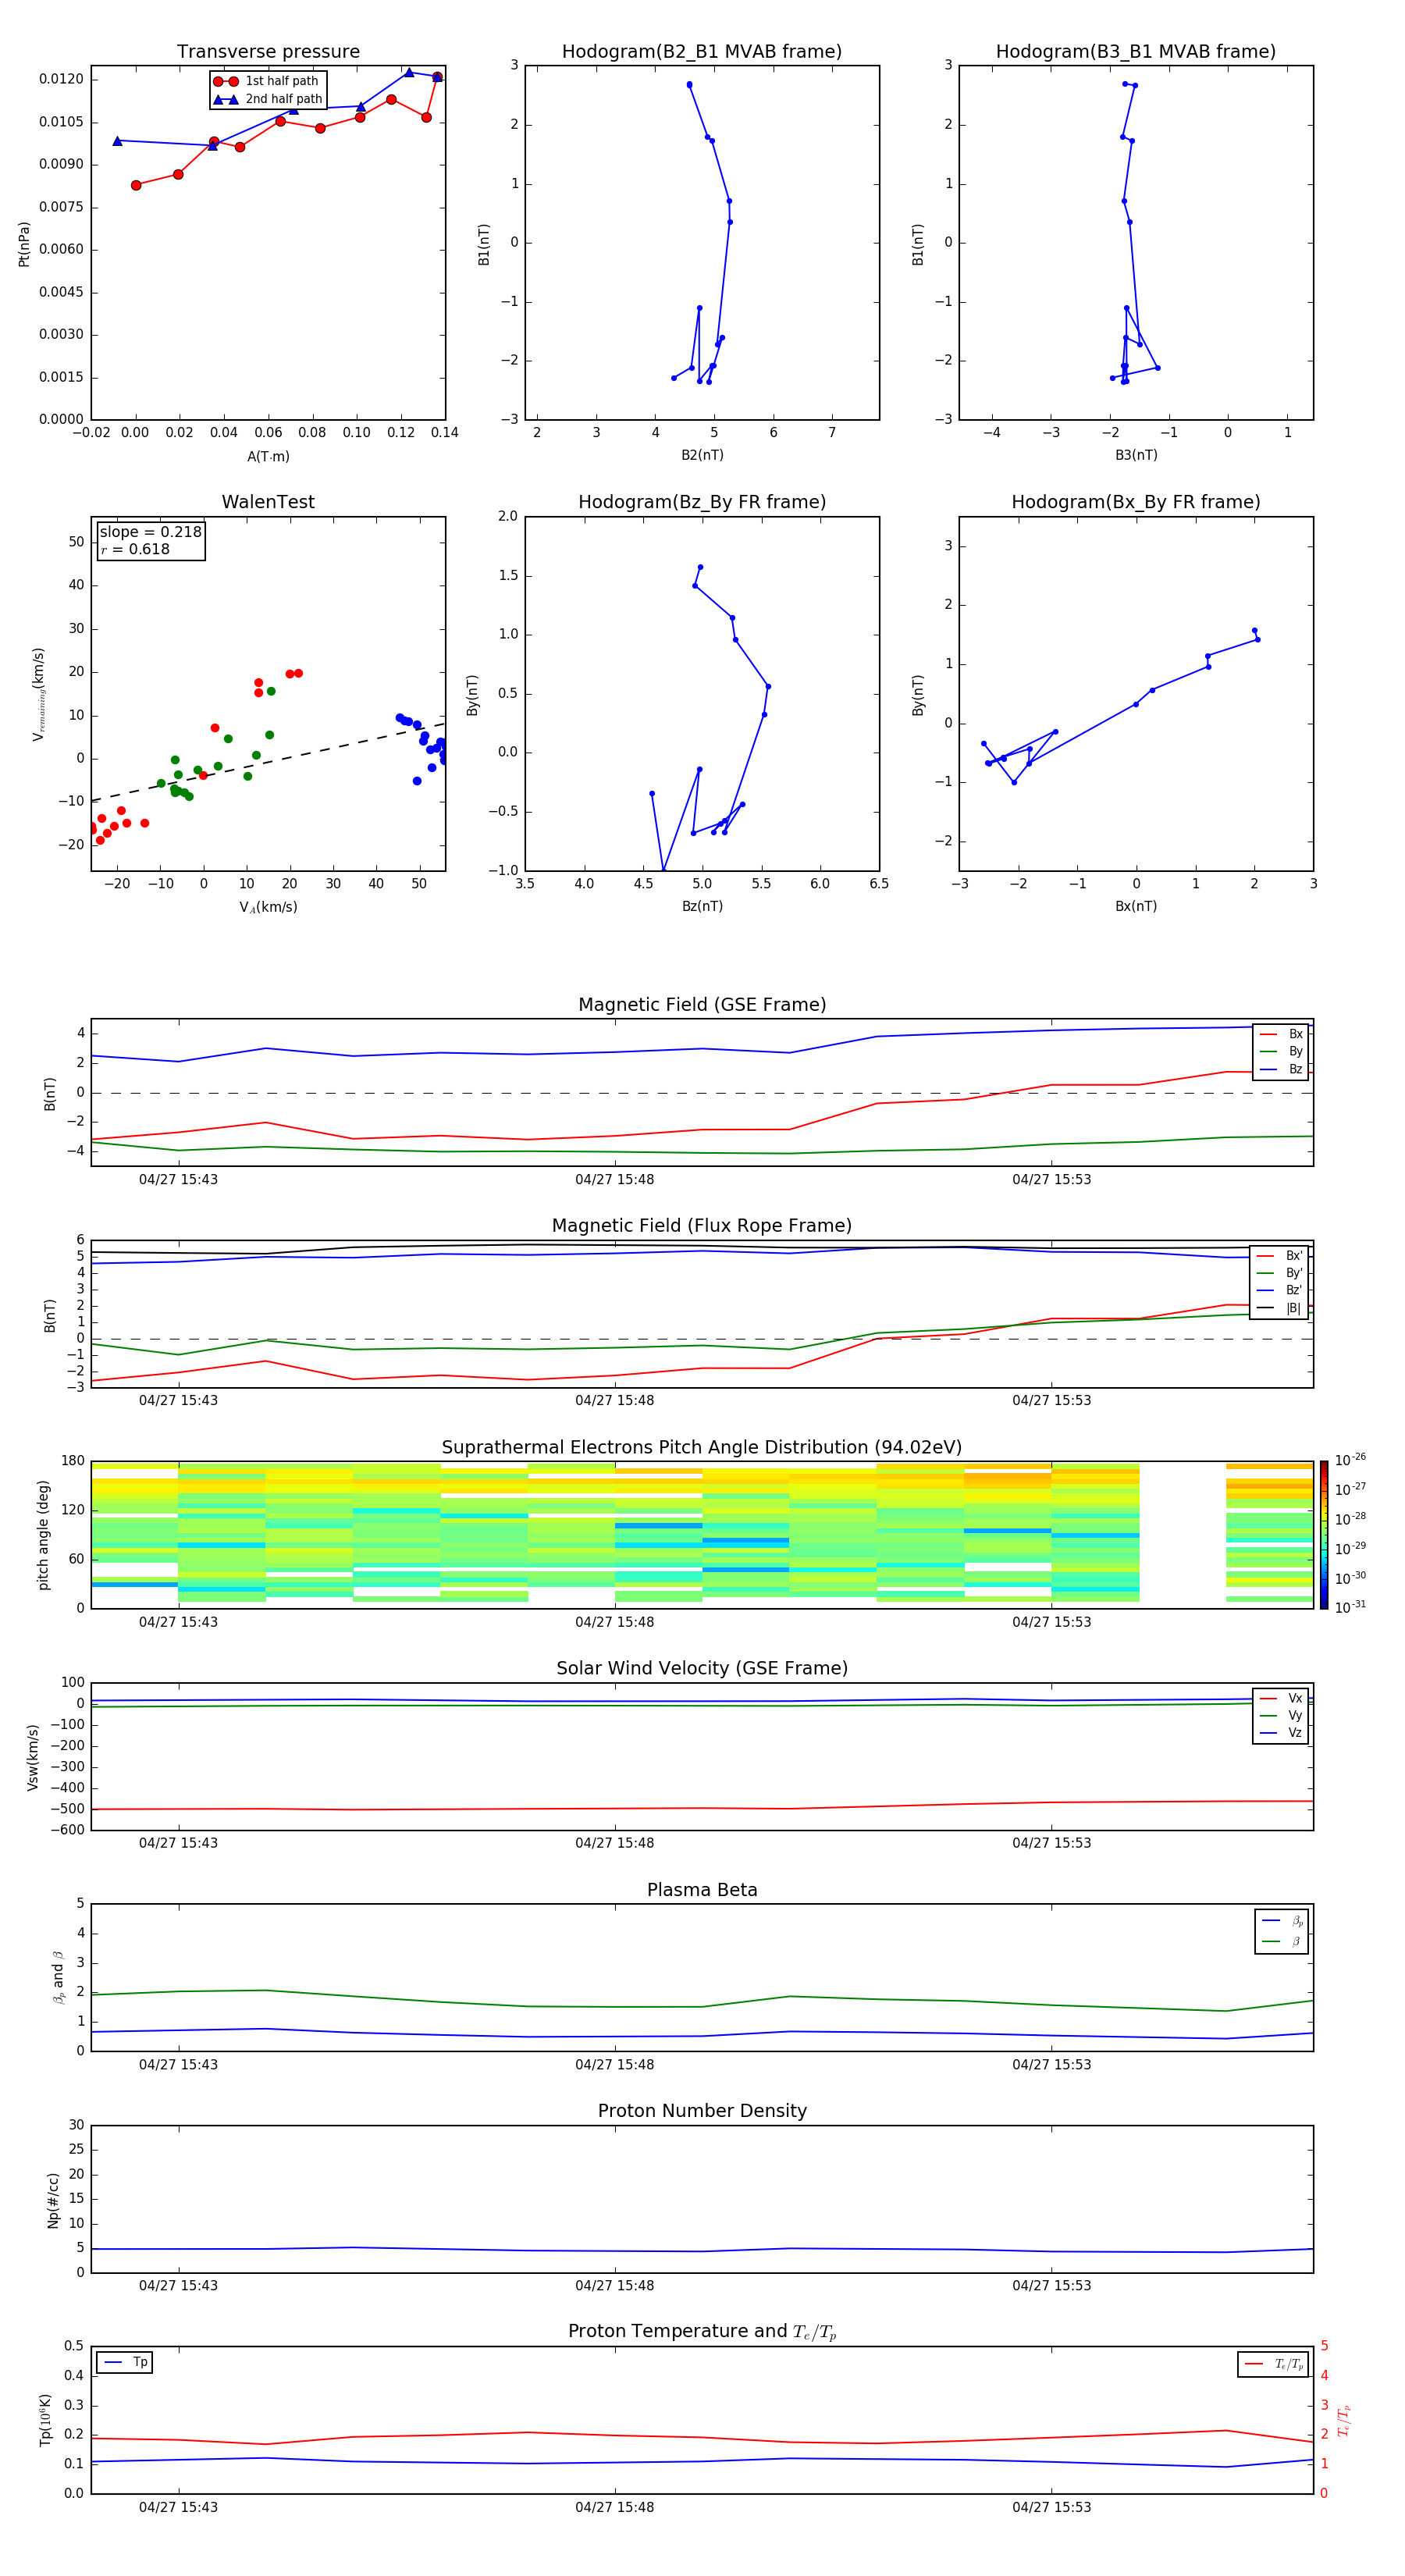Click the 'Bx(nT)' x-axis label
1405x2576 pixels.
[1136, 906]
